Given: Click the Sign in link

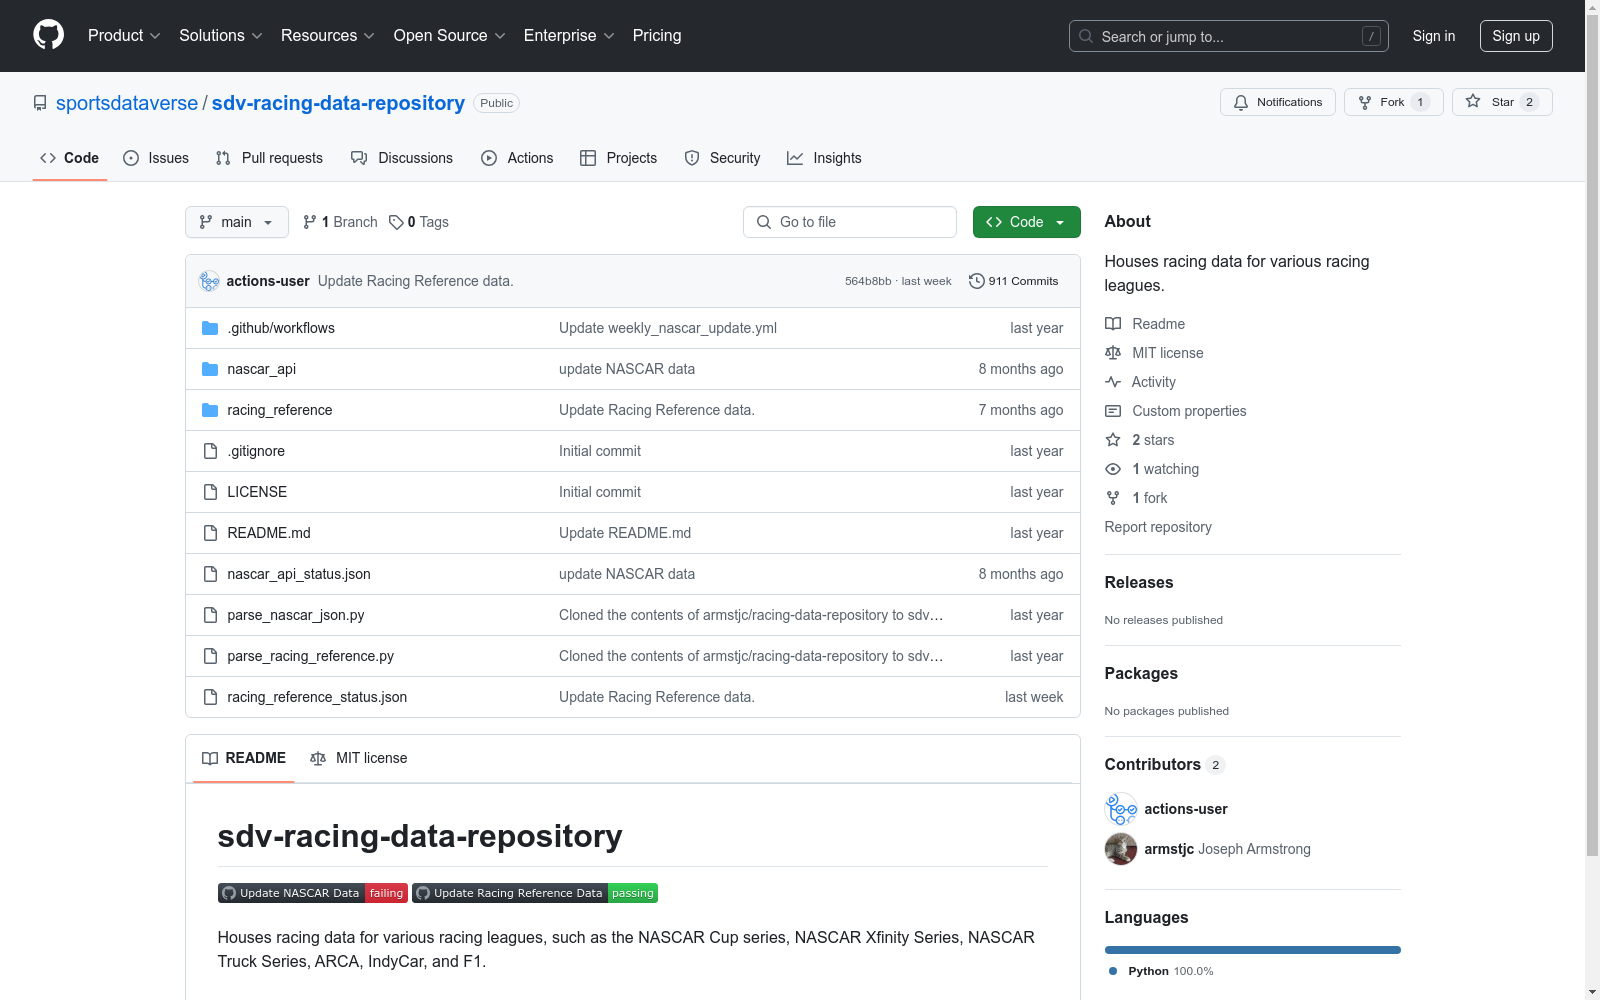Looking at the screenshot, I should tap(1434, 36).
